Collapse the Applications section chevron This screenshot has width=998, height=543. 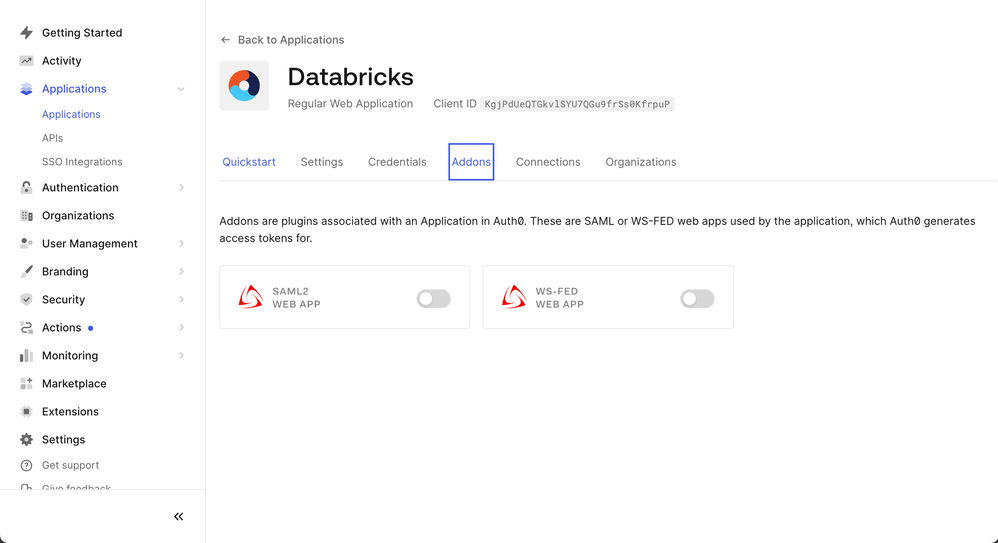[x=181, y=89]
